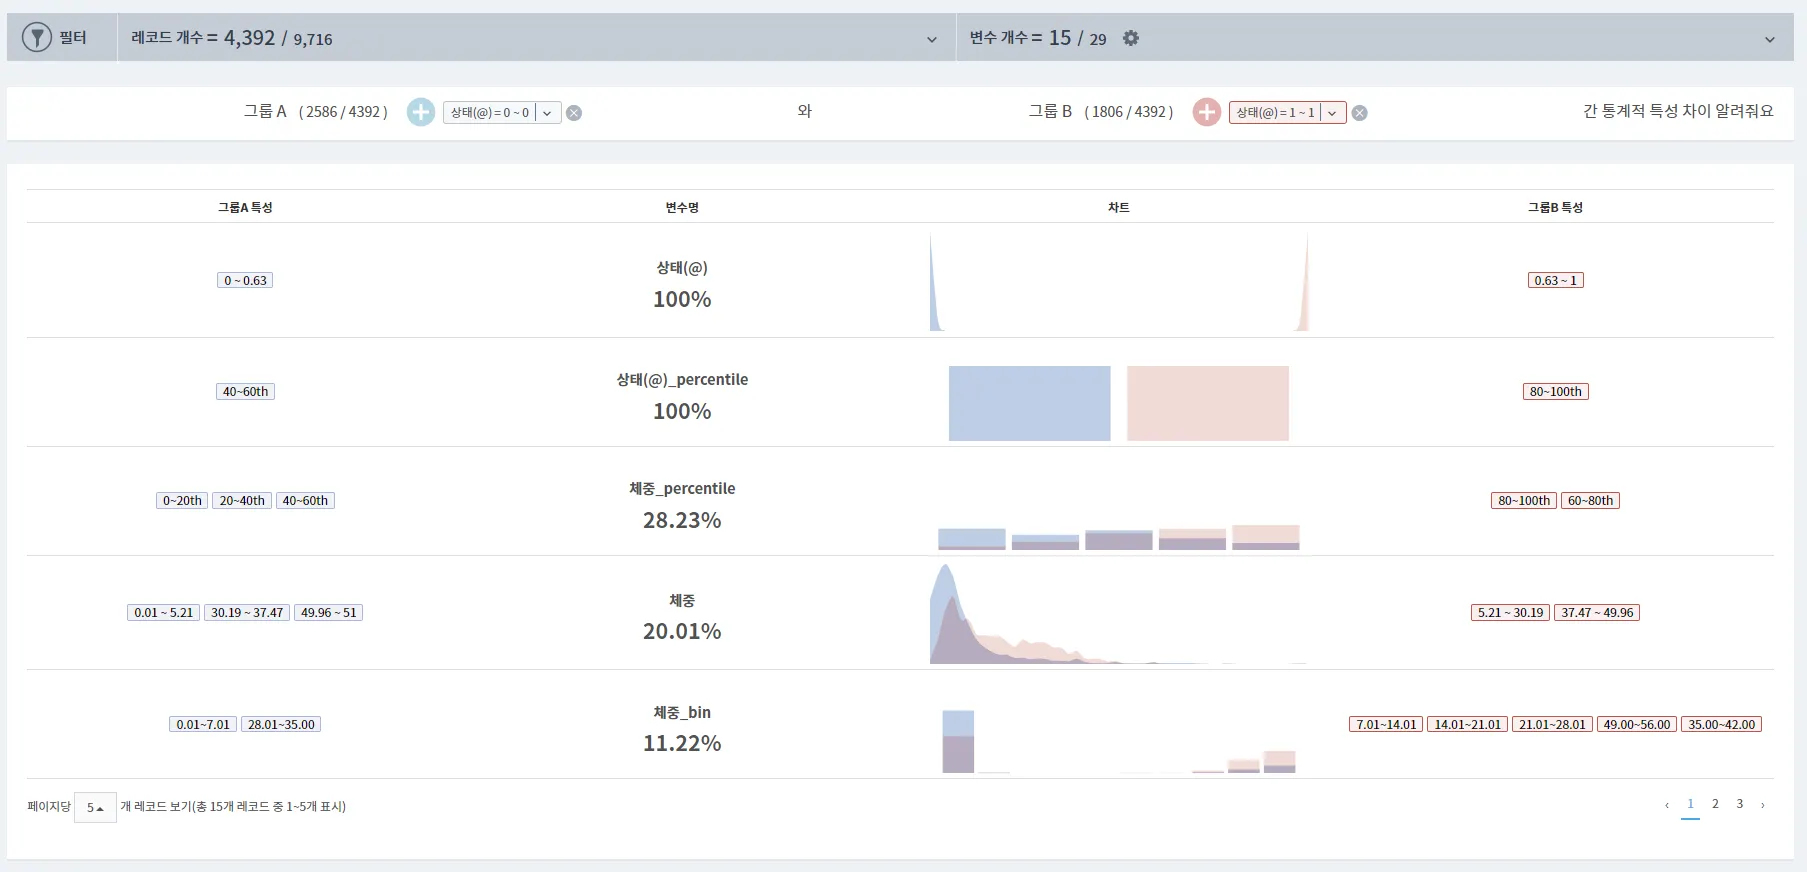Go to page 2
This screenshot has width=1807, height=872.
click(1715, 804)
